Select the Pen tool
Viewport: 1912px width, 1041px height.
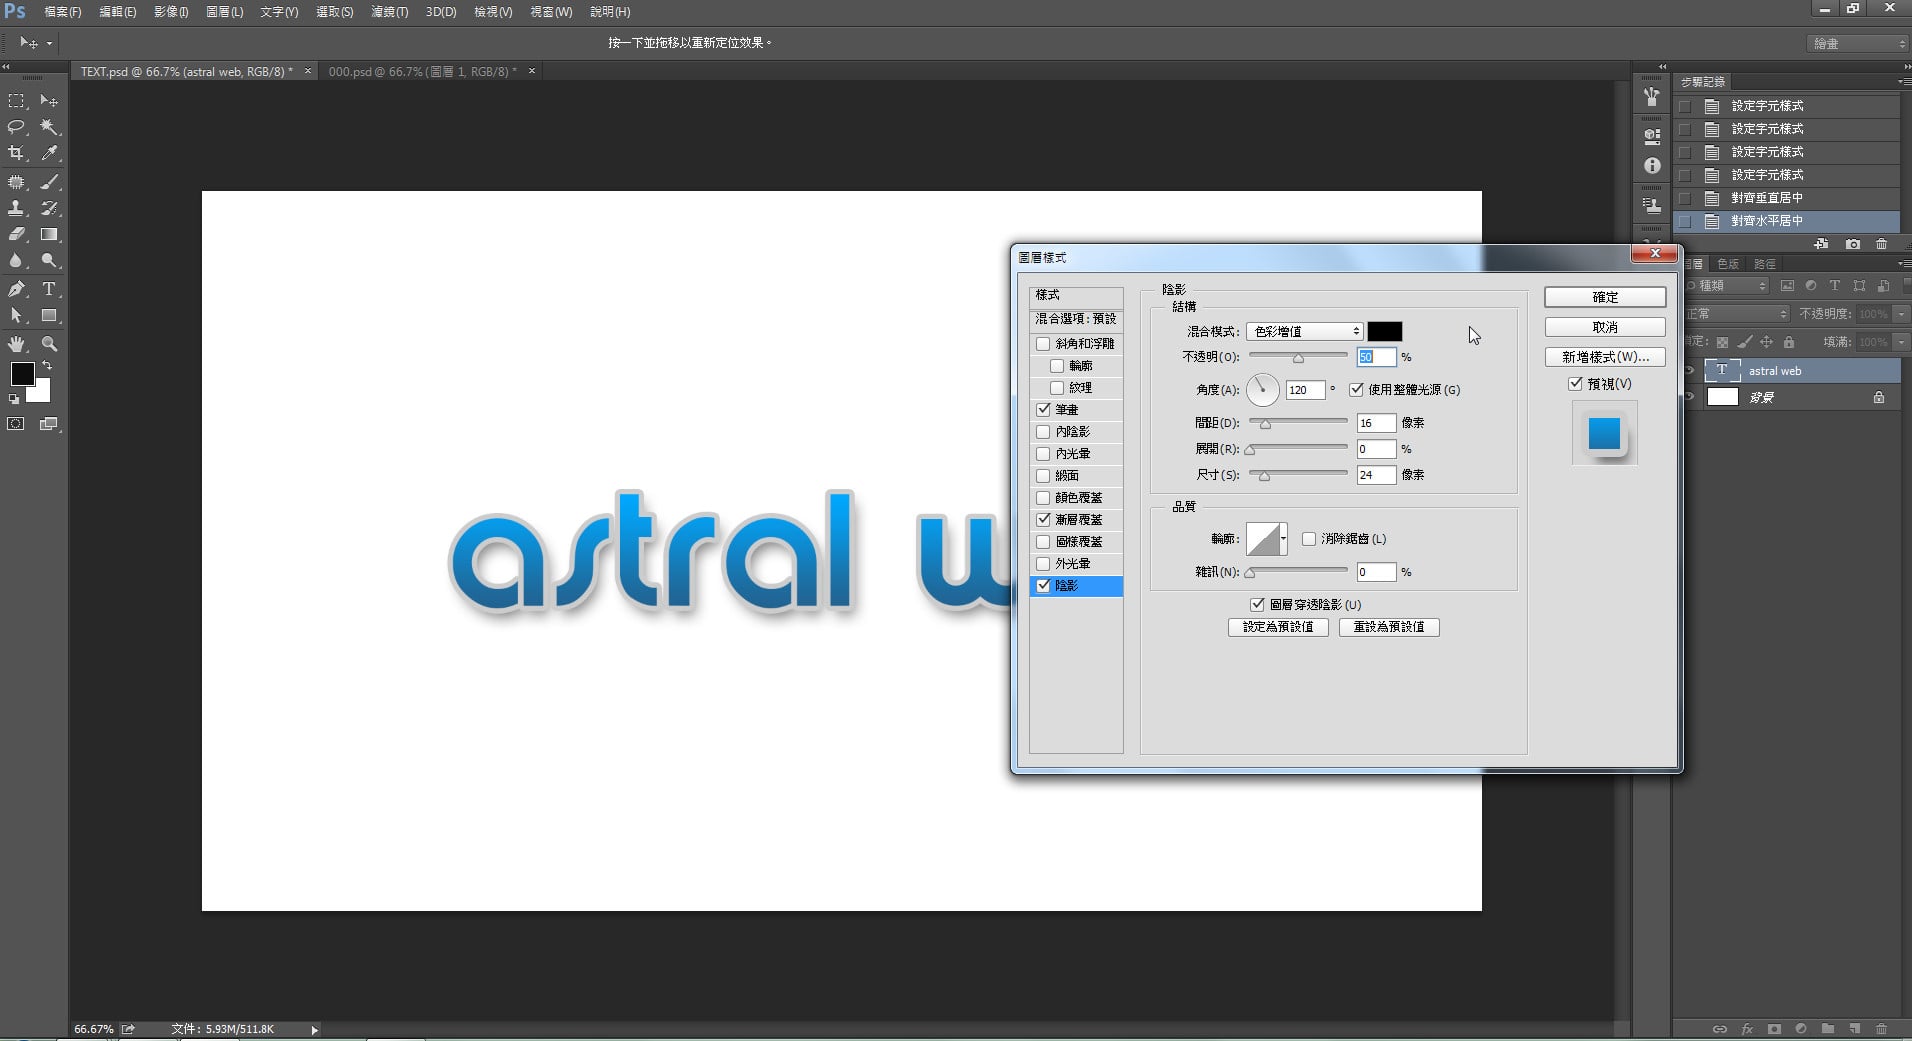16,289
